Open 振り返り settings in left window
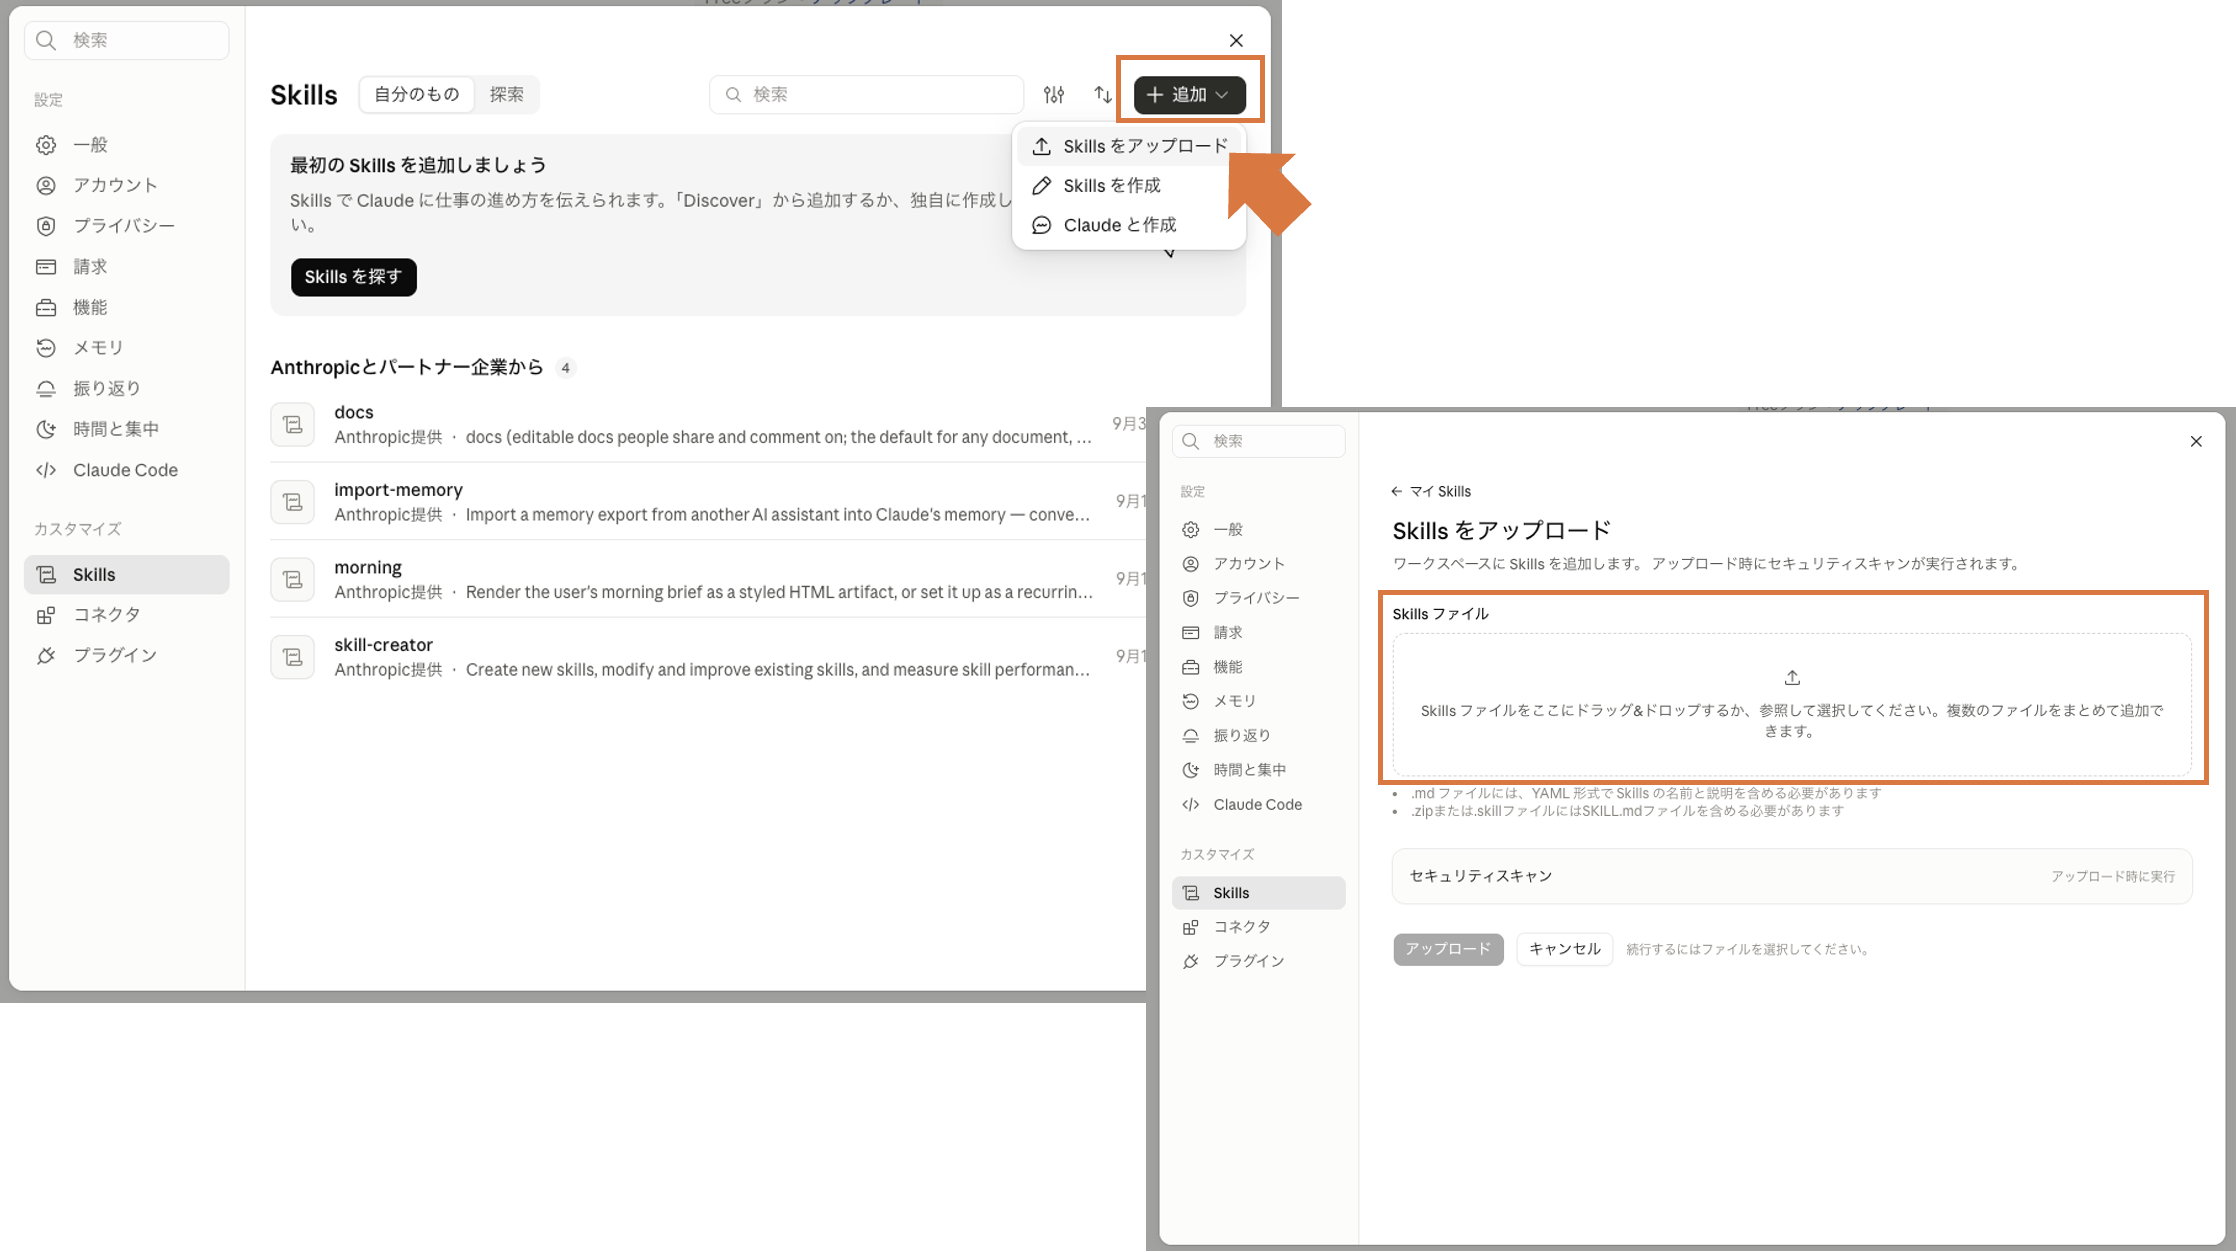 (127, 388)
